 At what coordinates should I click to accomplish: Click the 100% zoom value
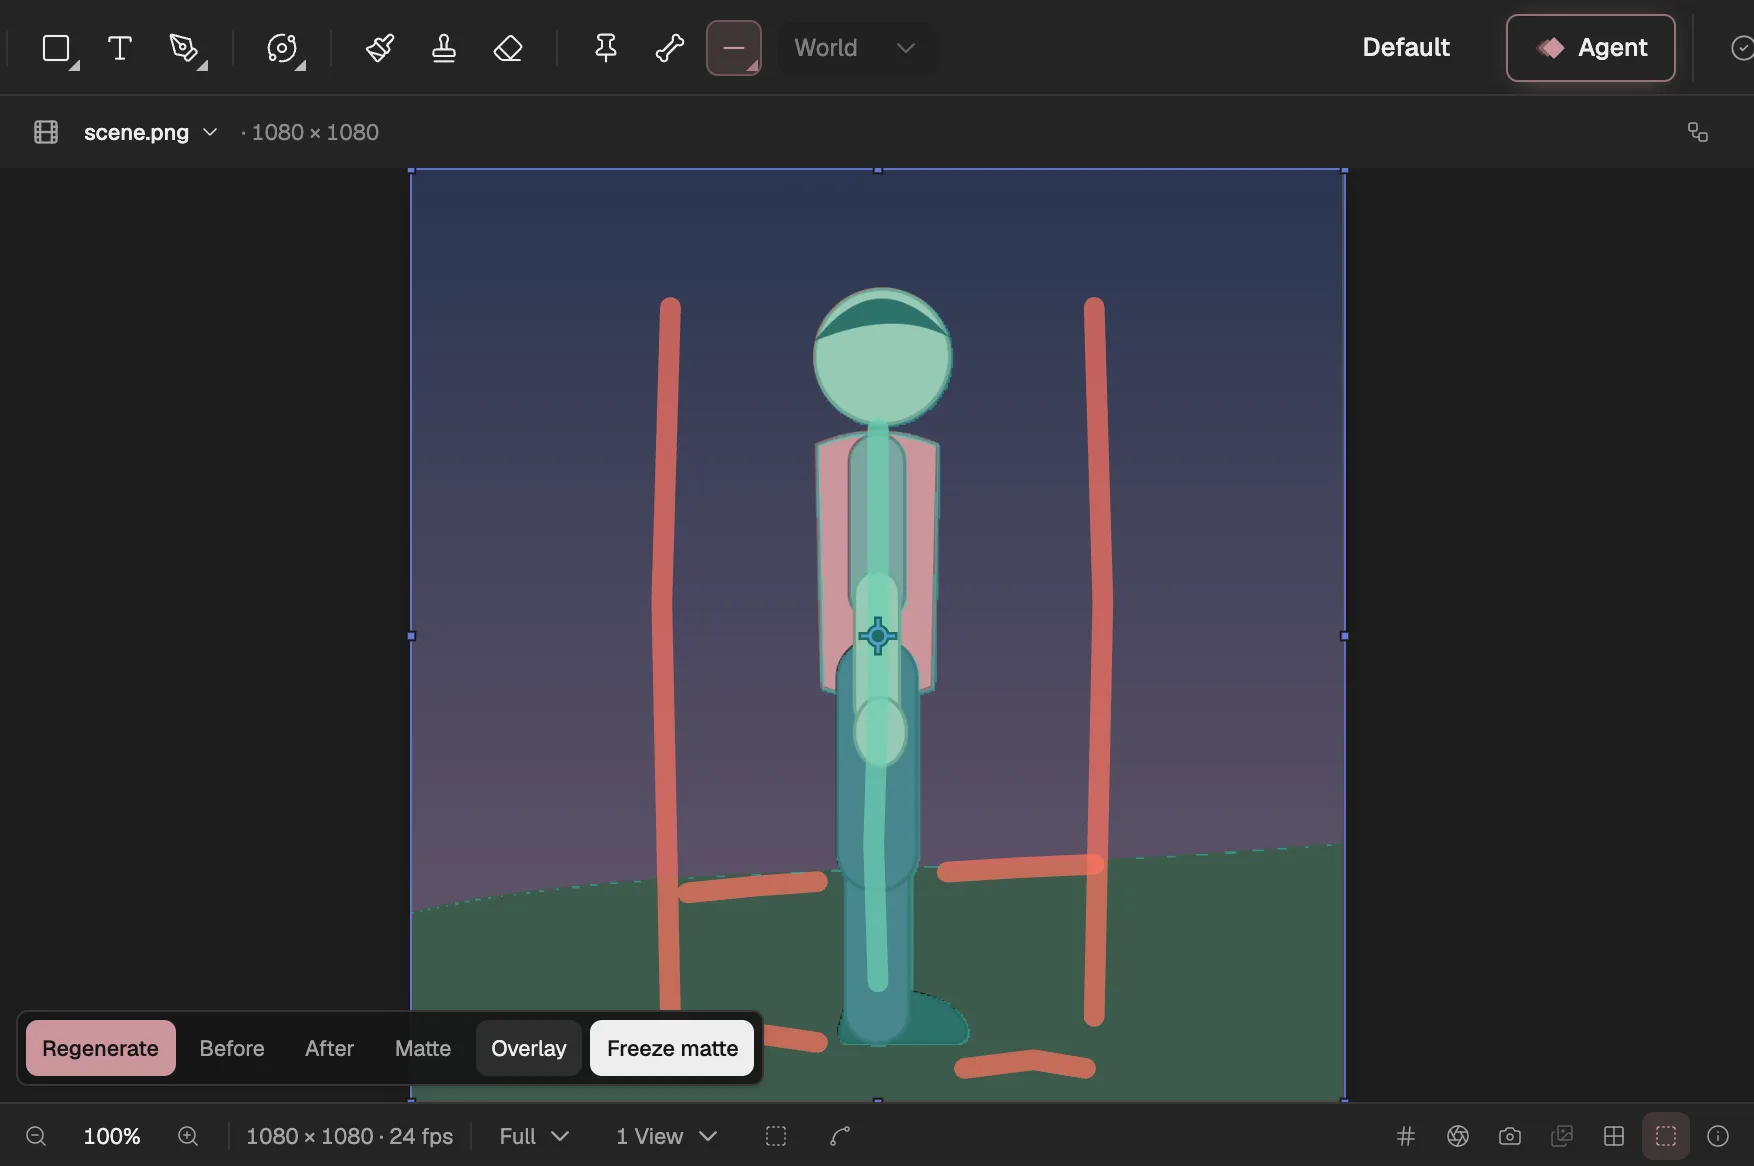pos(112,1136)
